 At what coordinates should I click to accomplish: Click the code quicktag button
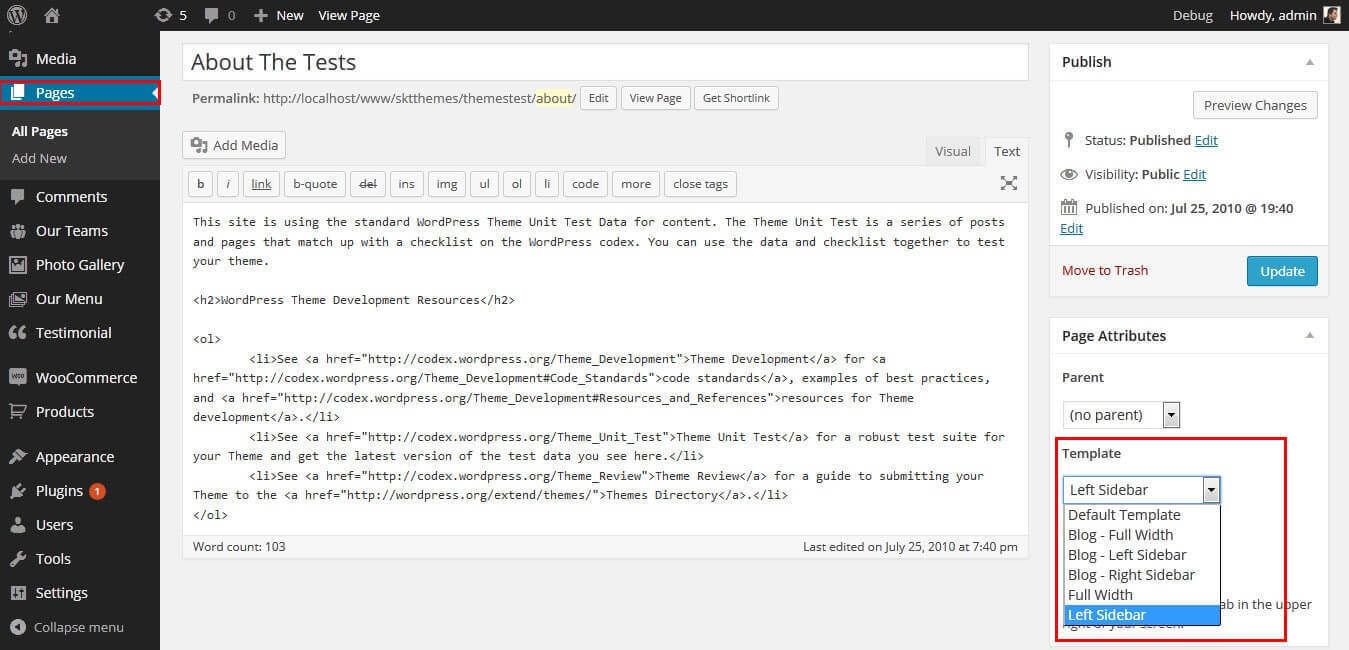(x=586, y=184)
